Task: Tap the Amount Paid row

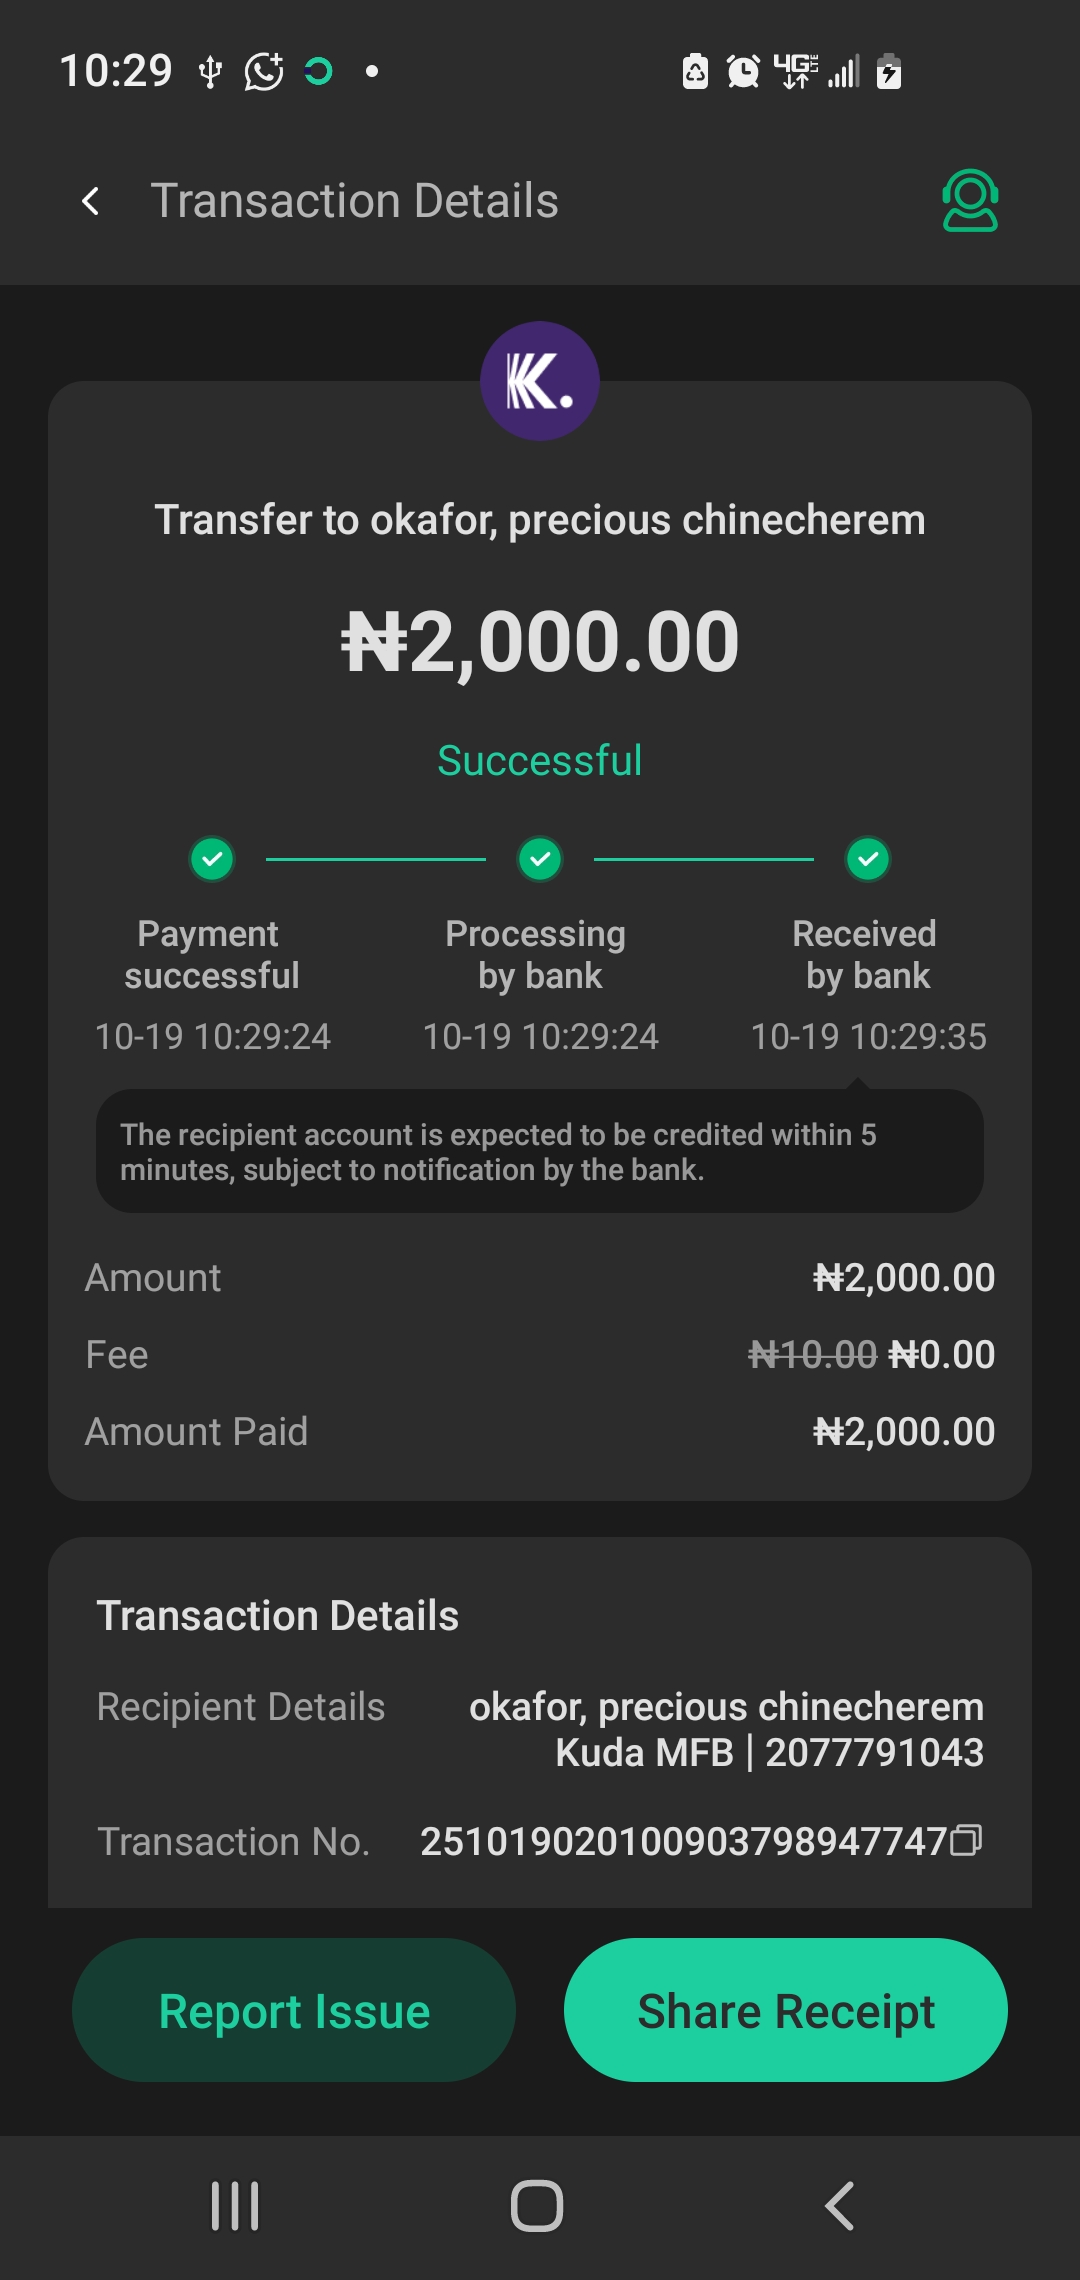Action: point(540,1432)
